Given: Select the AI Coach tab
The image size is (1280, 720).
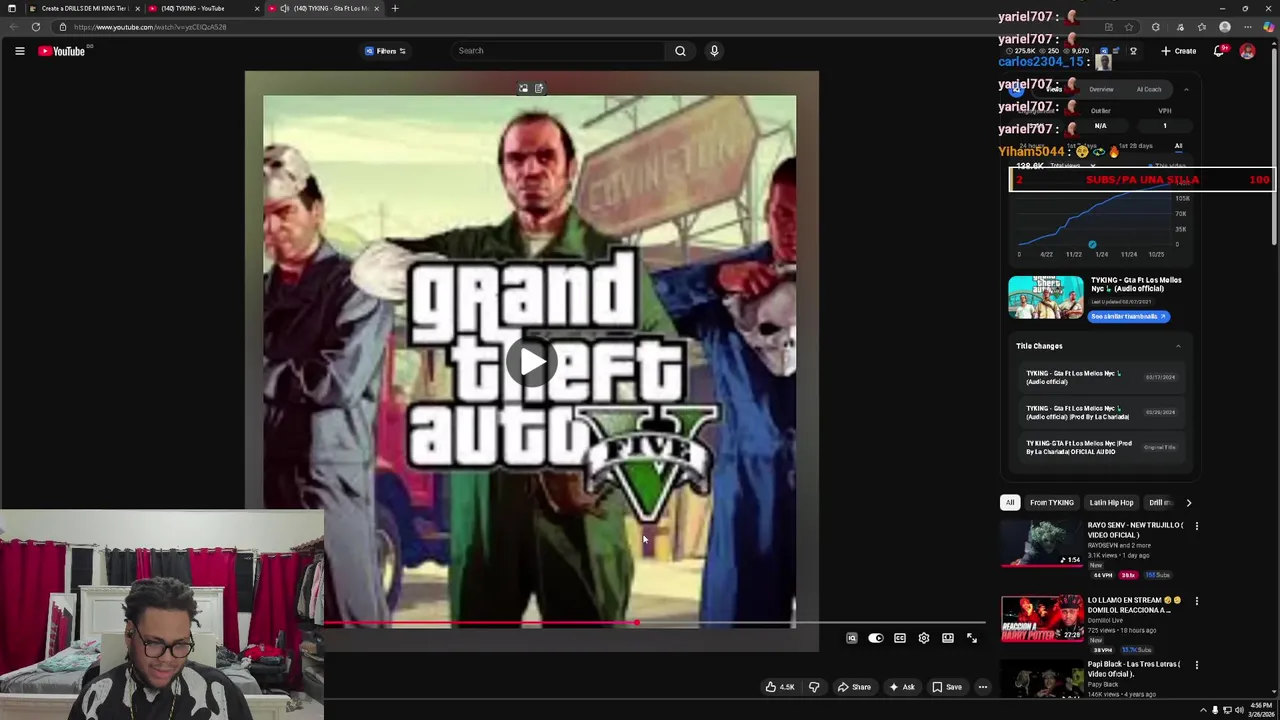Looking at the screenshot, I should [x=1149, y=90].
